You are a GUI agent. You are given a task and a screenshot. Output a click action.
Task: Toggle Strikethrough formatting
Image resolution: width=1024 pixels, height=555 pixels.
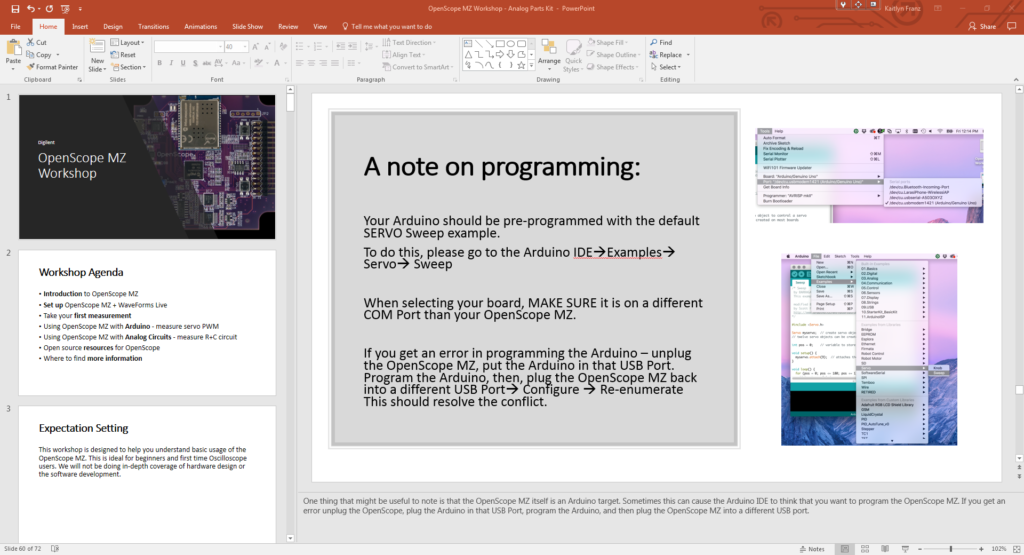pyautogui.click(x=206, y=63)
